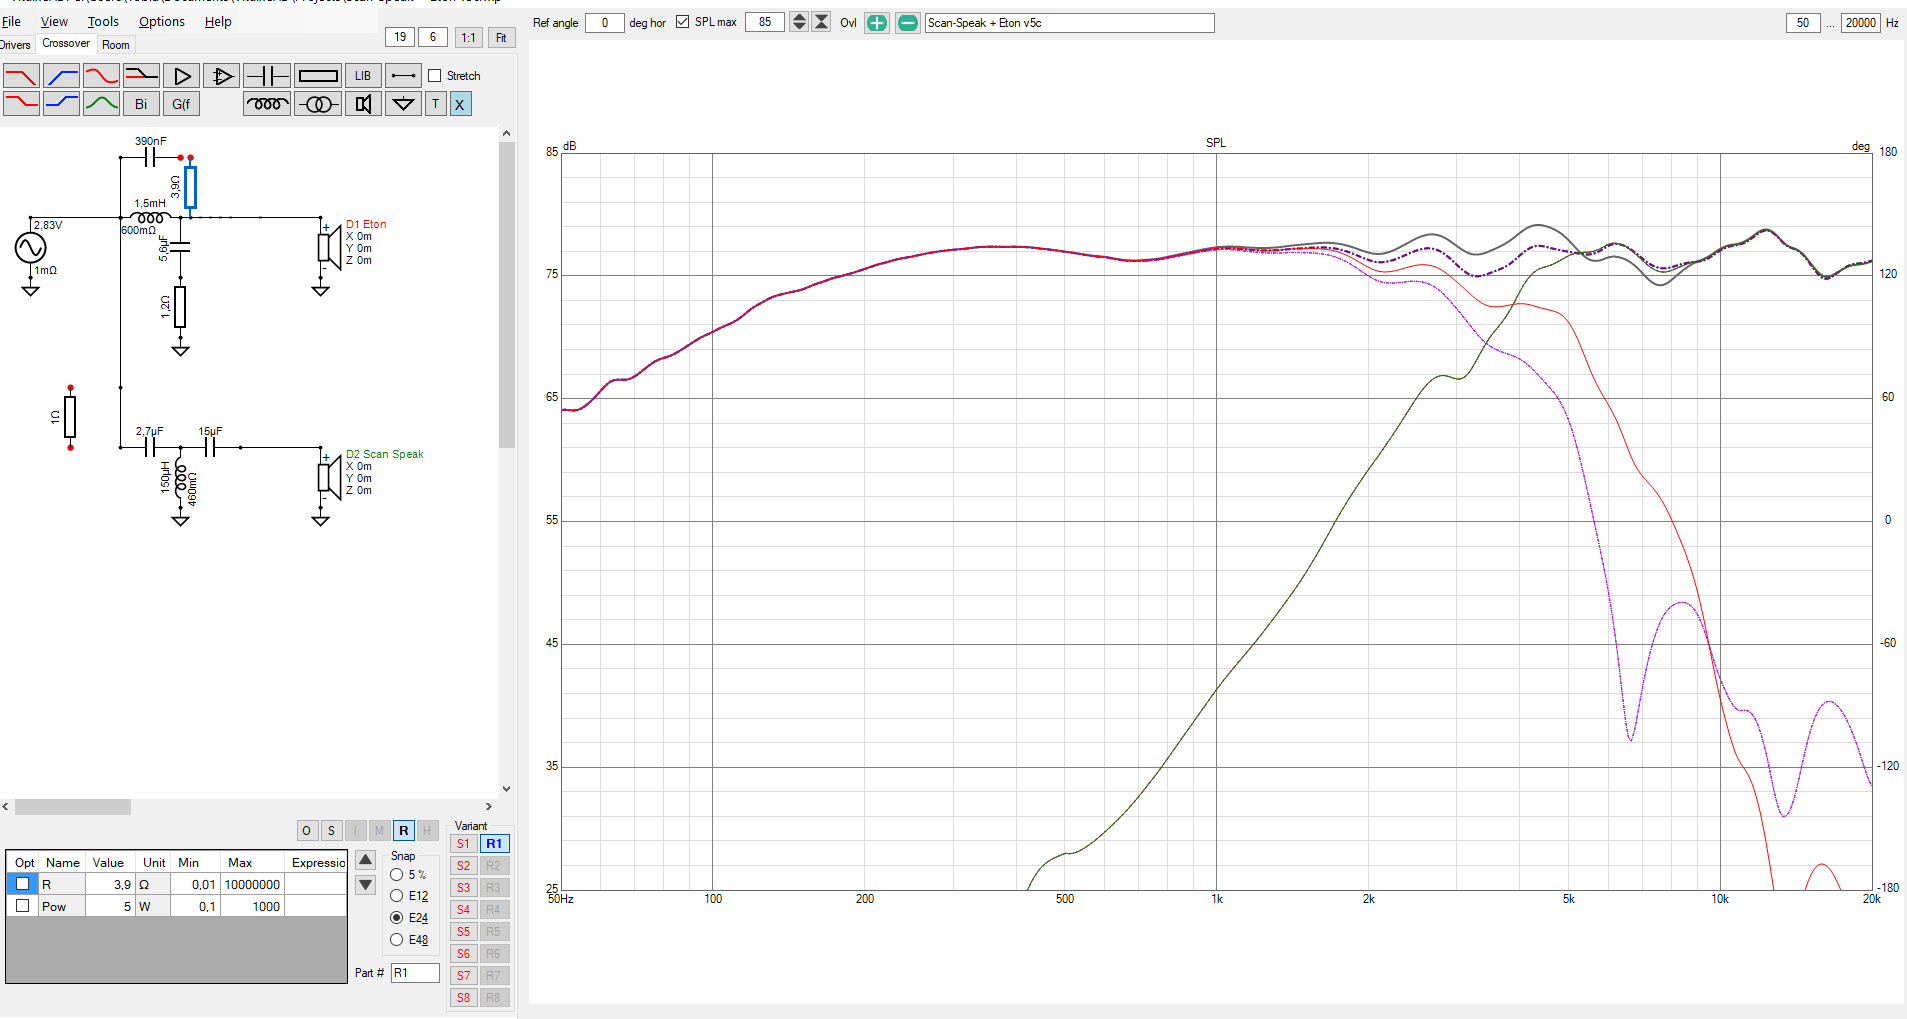Add the black-and-red low shelf block
The height and width of the screenshot is (1019, 1907).
tap(141, 76)
